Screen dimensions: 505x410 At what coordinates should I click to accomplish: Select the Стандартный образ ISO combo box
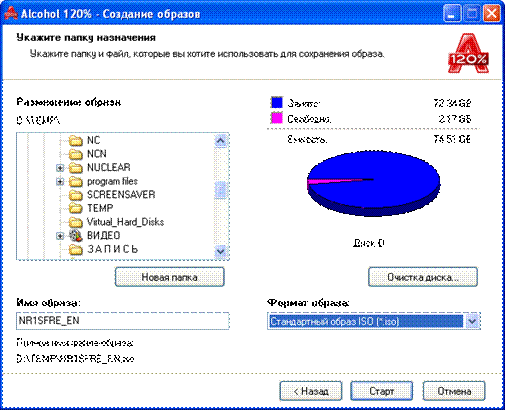373,321
